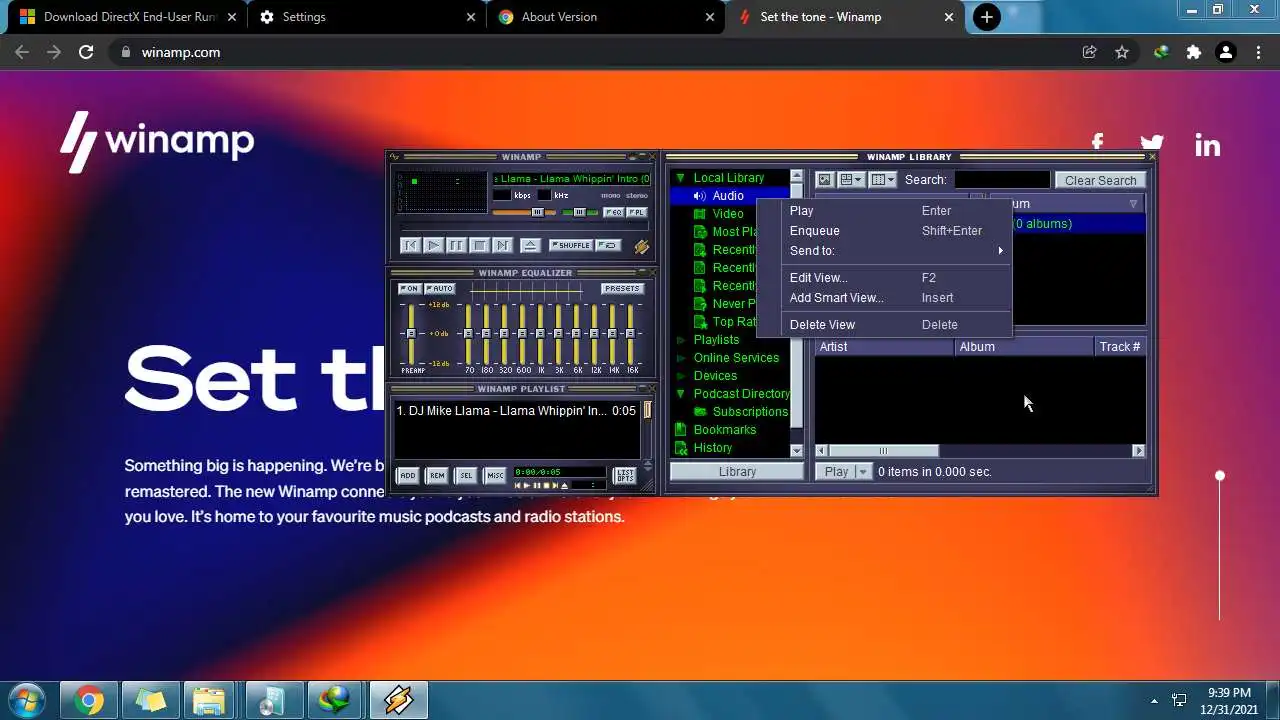Open Chrome from the taskbar
The width and height of the screenshot is (1280, 720).
pyautogui.click(x=89, y=701)
